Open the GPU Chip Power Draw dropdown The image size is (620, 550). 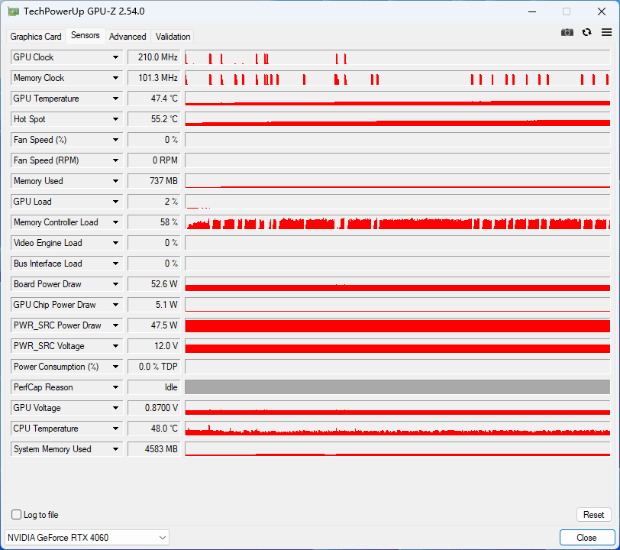(115, 304)
